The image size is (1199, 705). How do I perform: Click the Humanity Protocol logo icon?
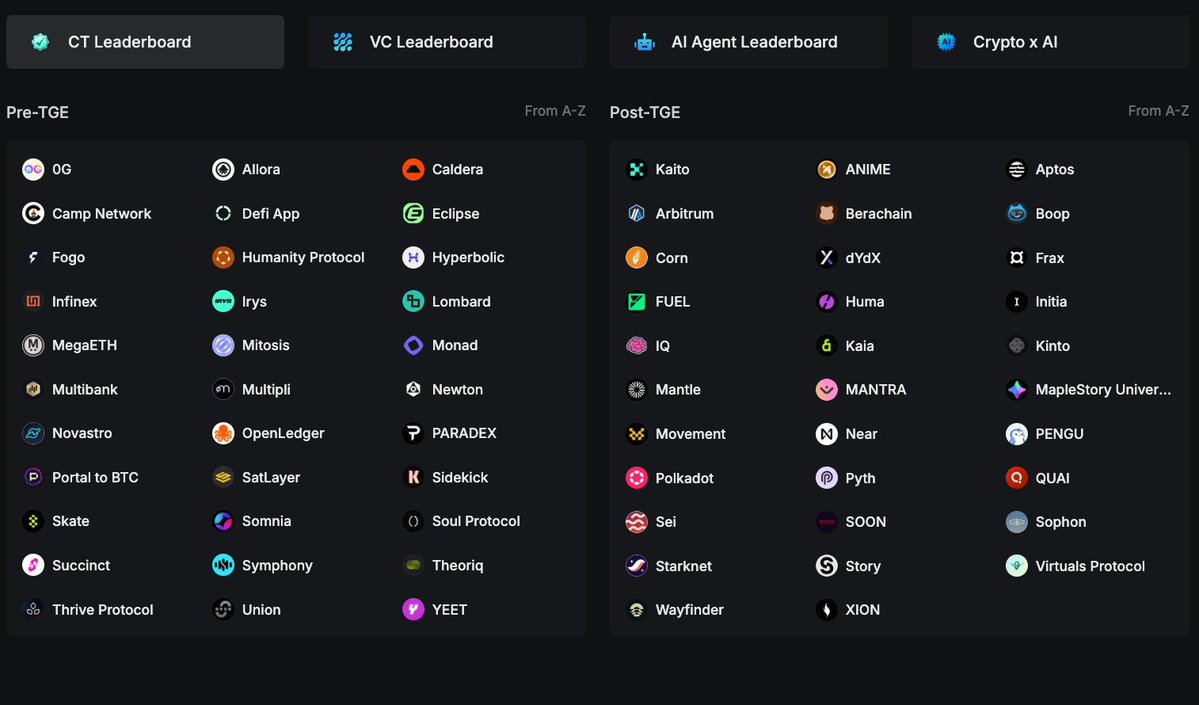[x=223, y=257]
